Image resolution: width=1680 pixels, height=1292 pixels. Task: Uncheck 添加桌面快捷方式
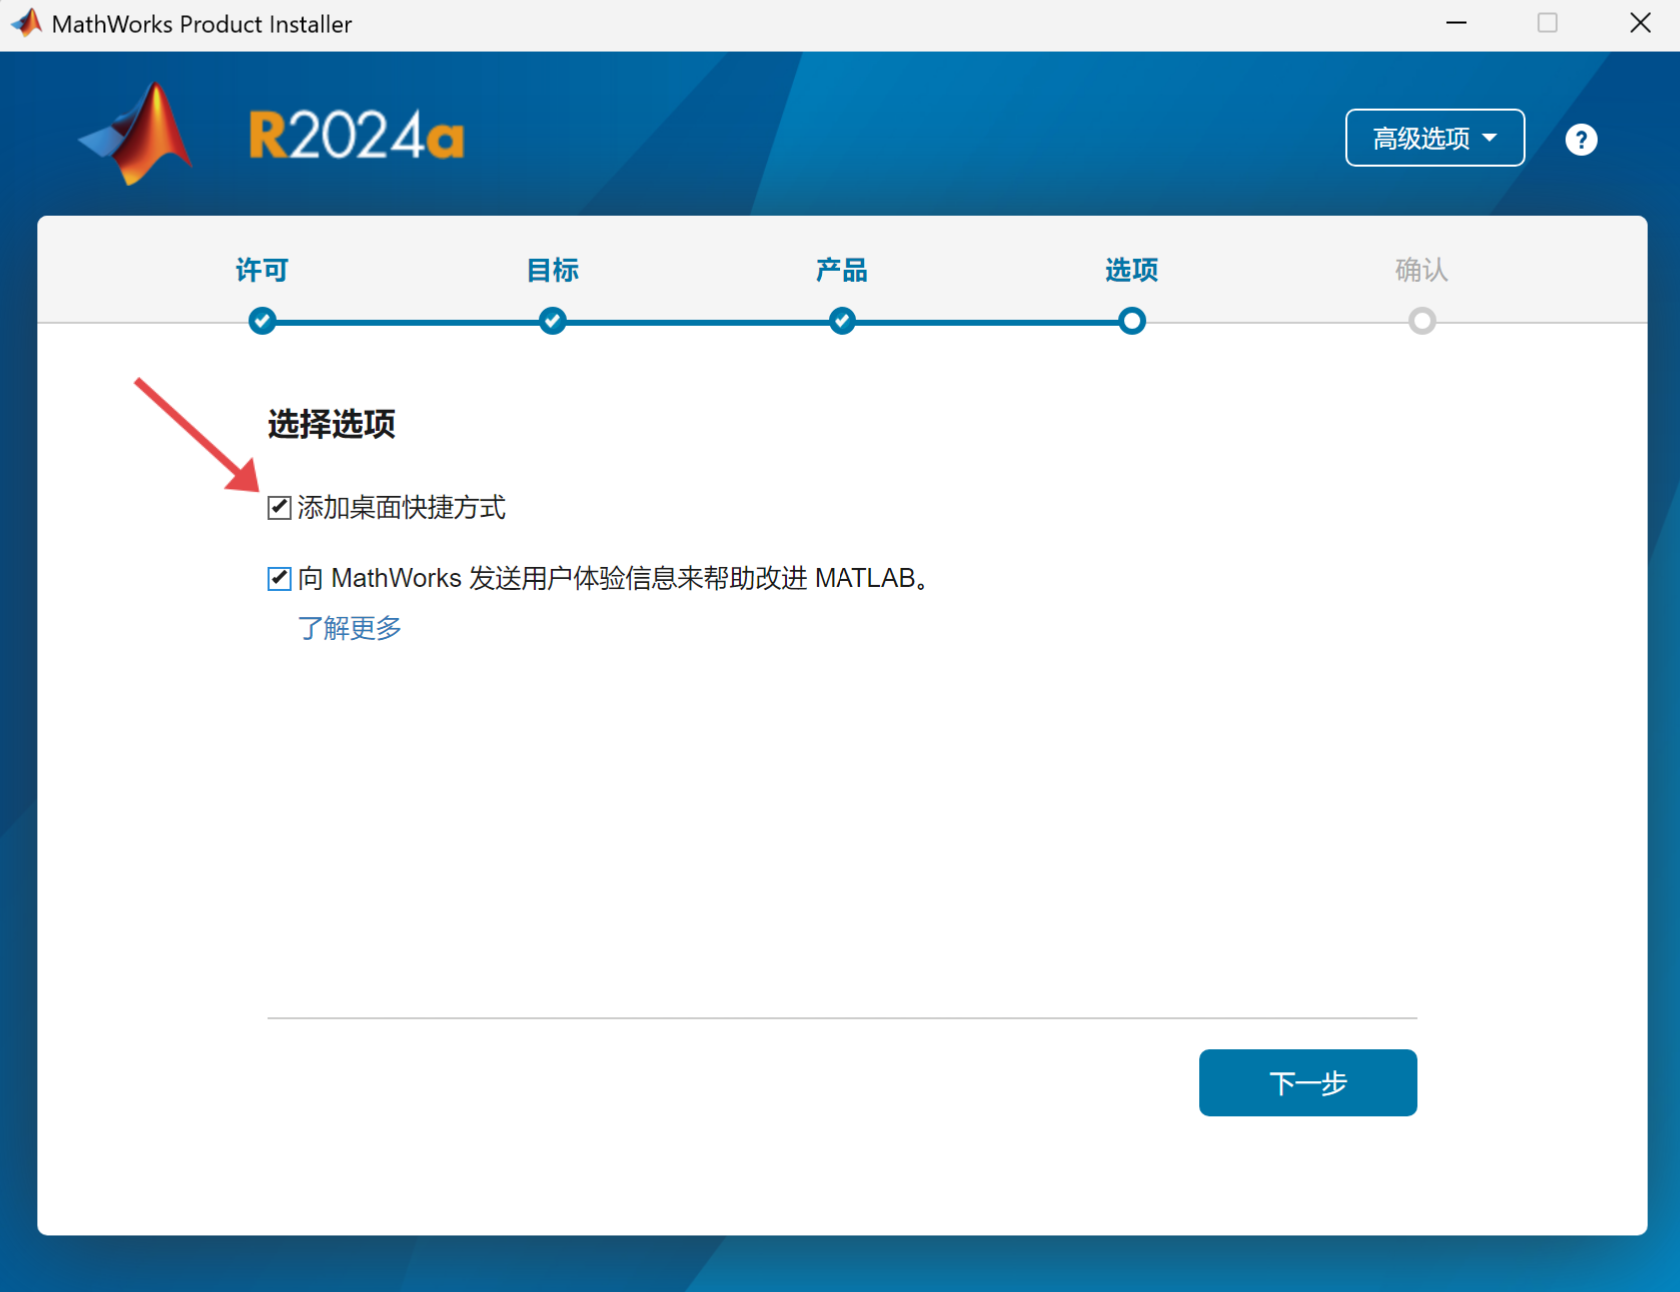pyautogui.click(x=278, y=507)
